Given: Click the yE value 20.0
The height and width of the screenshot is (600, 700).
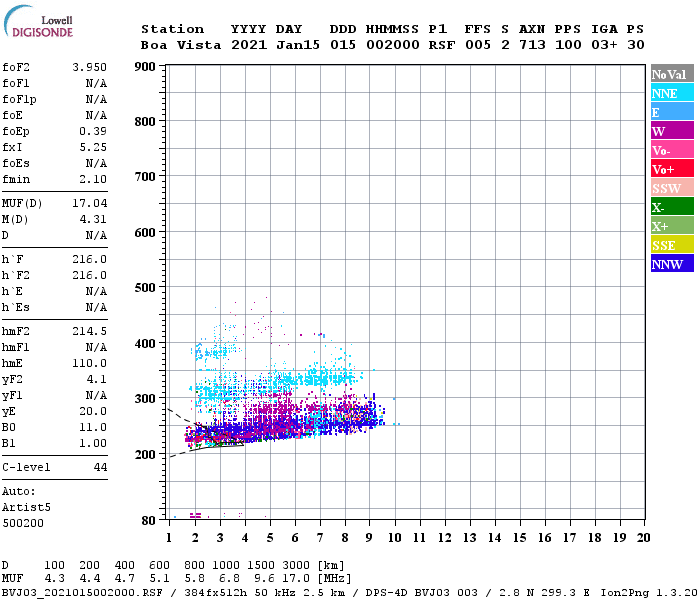Looking at the screenshot, I should [93, 412].
